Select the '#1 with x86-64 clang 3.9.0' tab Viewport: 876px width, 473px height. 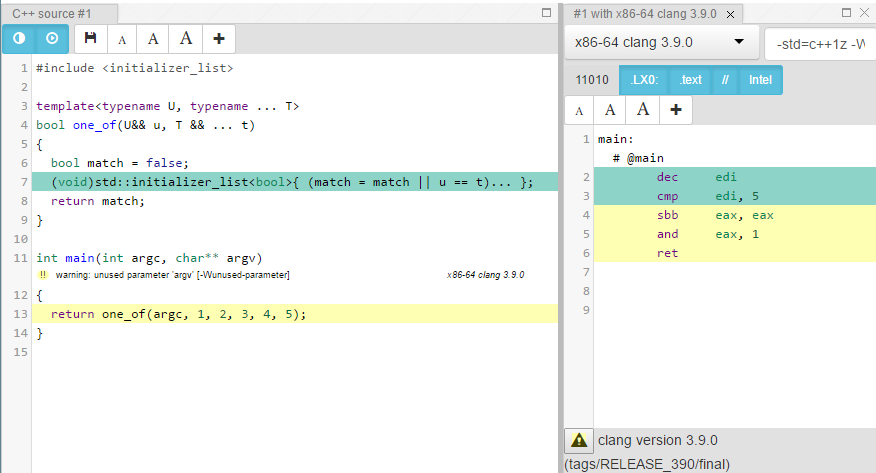coord(647,14)
